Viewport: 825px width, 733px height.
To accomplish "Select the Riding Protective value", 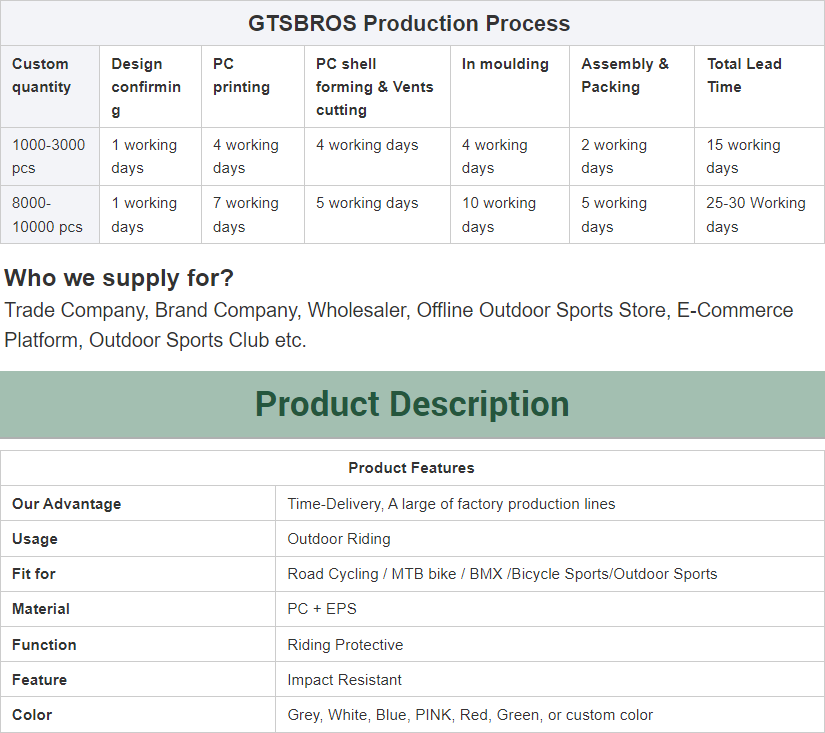I will tap(345, 645).
